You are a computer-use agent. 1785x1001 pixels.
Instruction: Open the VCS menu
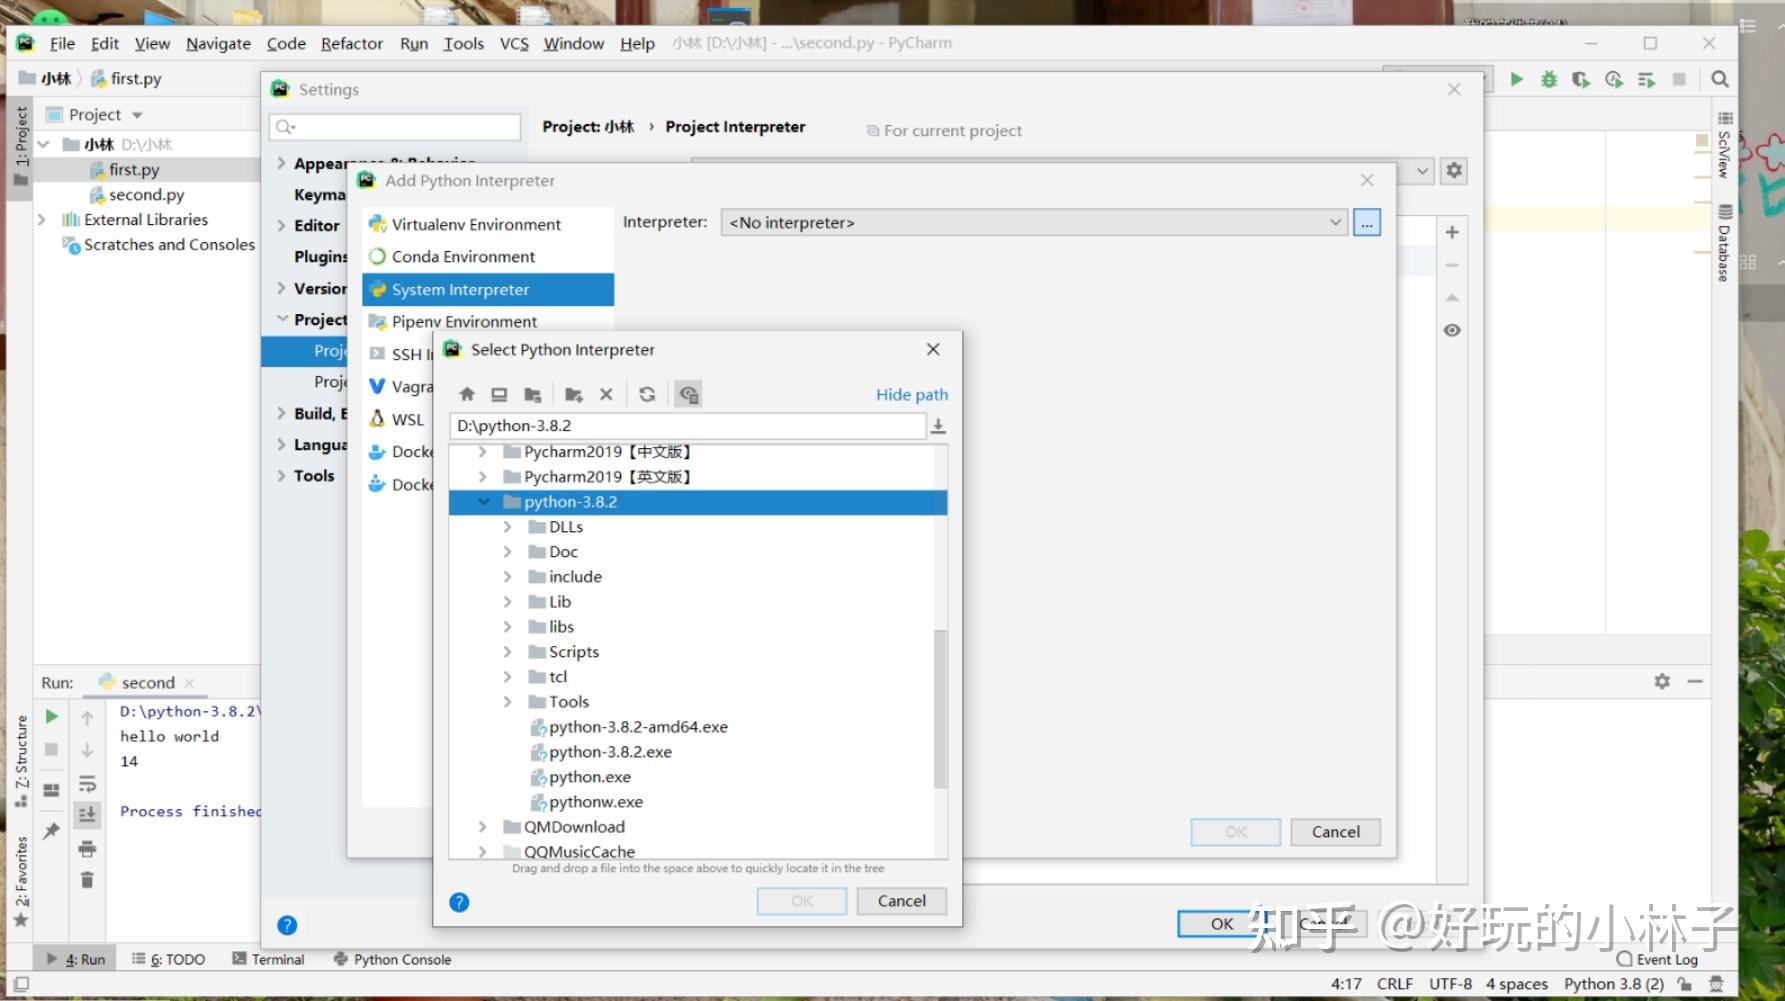513,43
